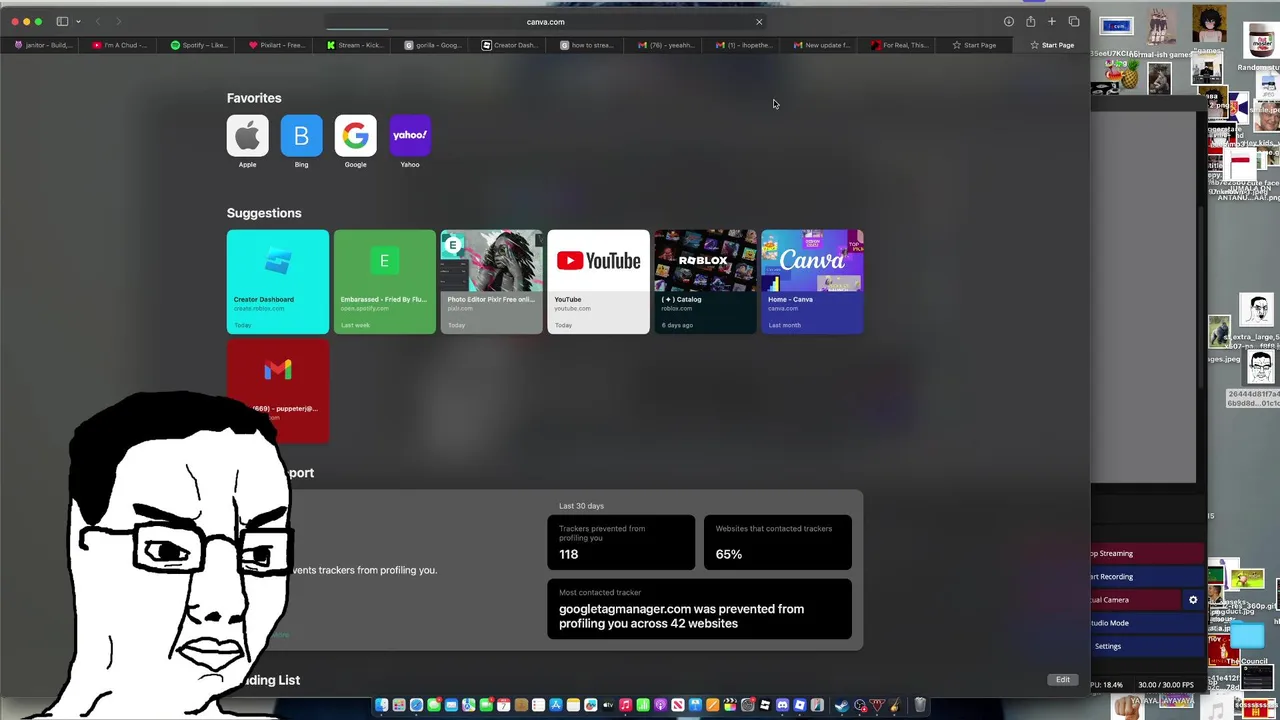The width and height of the screenshot is (1280, 720).
Task: Open FaceTime from the Dock
Action: click(486, 705)
